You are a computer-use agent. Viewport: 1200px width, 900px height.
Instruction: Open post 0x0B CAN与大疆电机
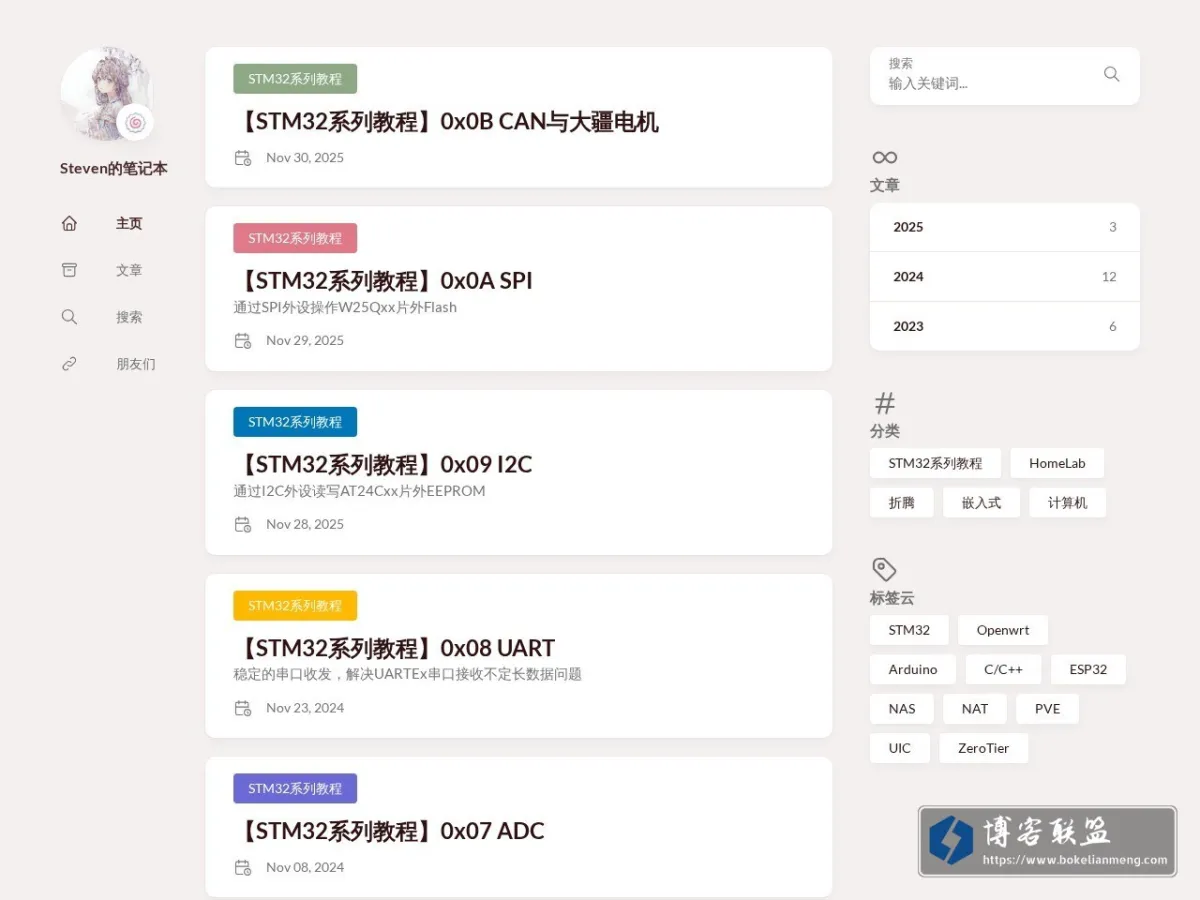click(x=446, y=122)
